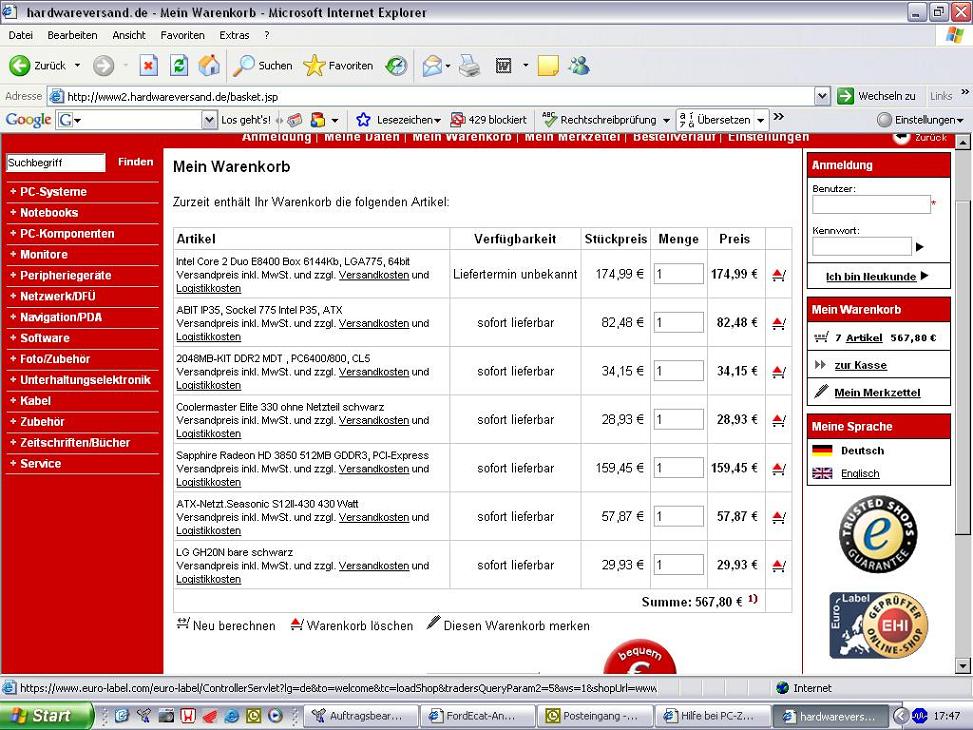Go to the Home page icon
The width and height of the screenshot is (973, 730).
pos(210,65)
